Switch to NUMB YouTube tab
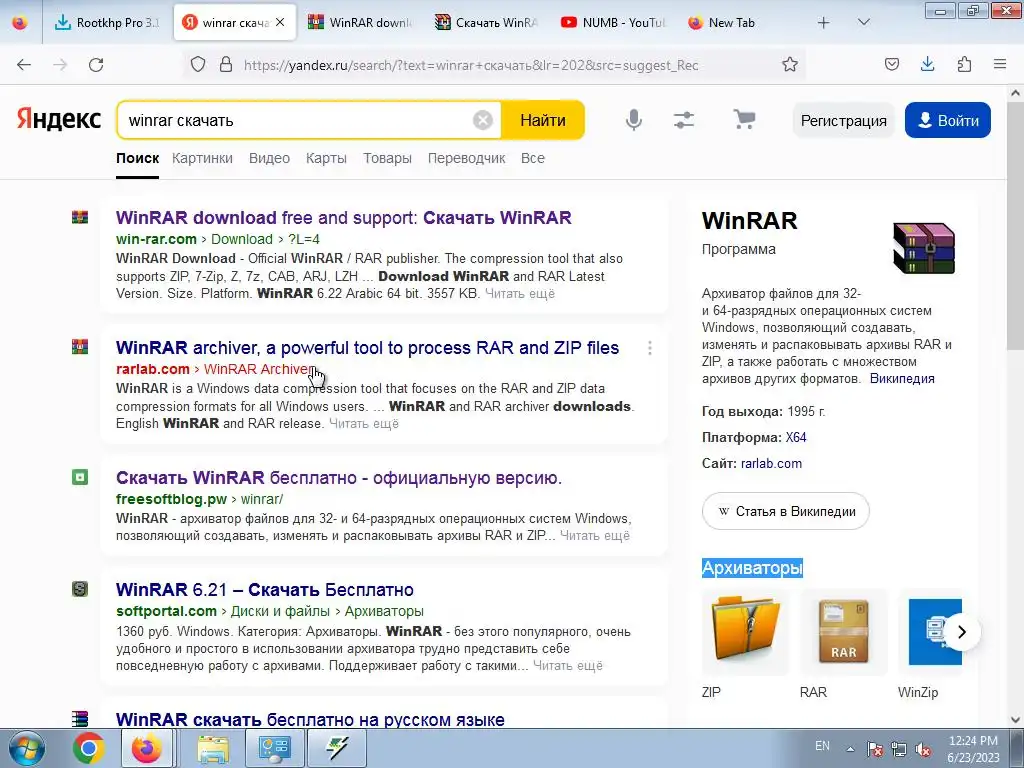The width and height of the screenshot is (1024, 768). click(613, 22)
